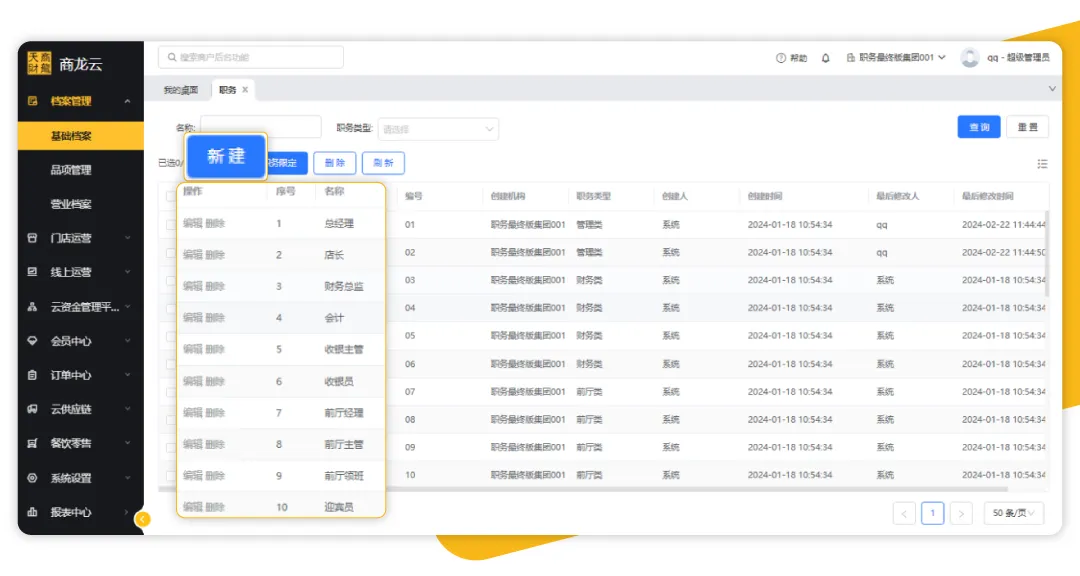1080x576 pixels.
Task: Click the user avatar icon
Action: pyautogui.click(x=970, y=58)
